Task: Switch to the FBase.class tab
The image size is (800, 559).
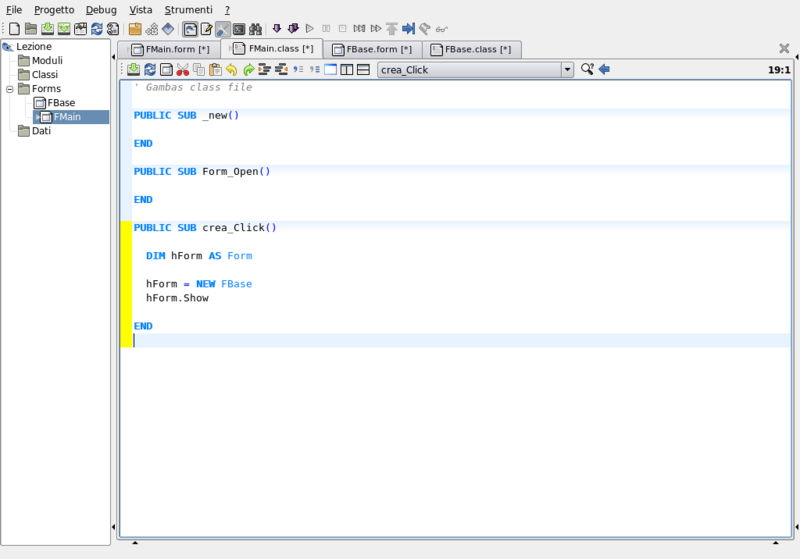Action: (471, 49)
